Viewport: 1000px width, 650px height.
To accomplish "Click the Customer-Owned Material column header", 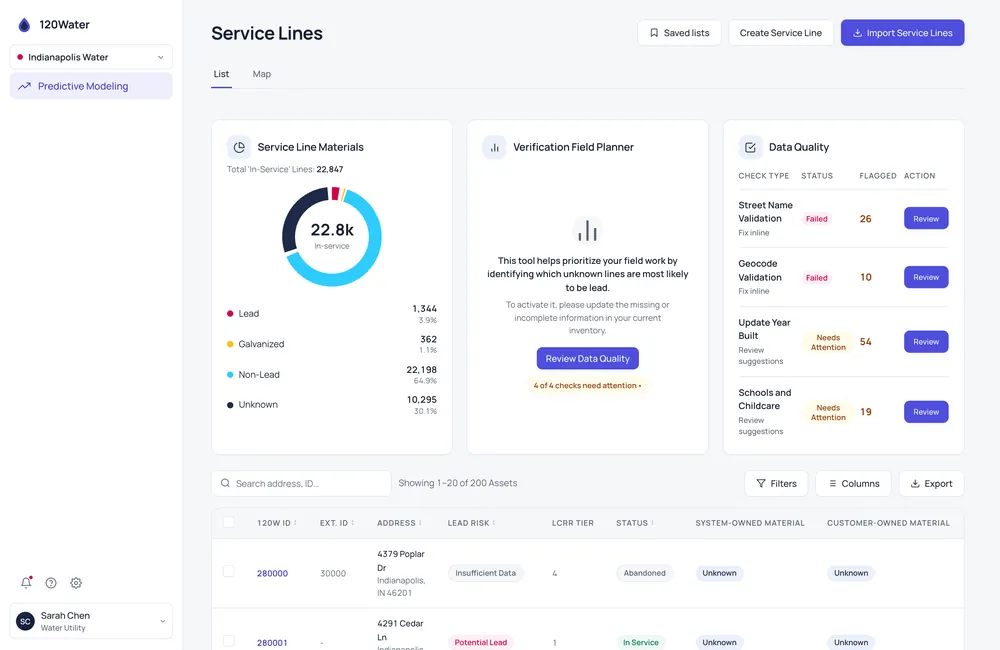I will coord(888,523).
